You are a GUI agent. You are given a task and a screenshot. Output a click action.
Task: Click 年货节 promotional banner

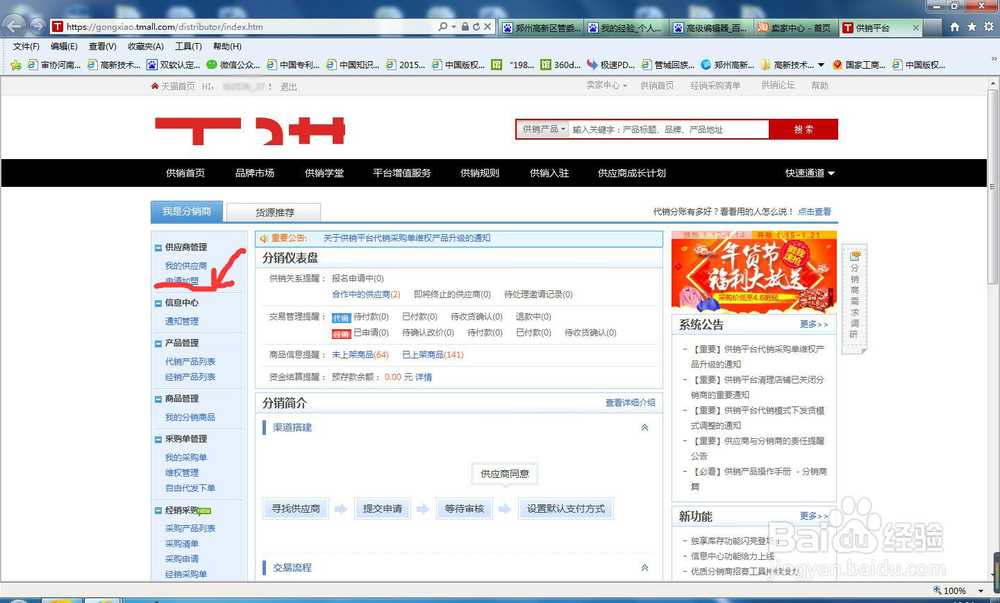pos(754,272)
